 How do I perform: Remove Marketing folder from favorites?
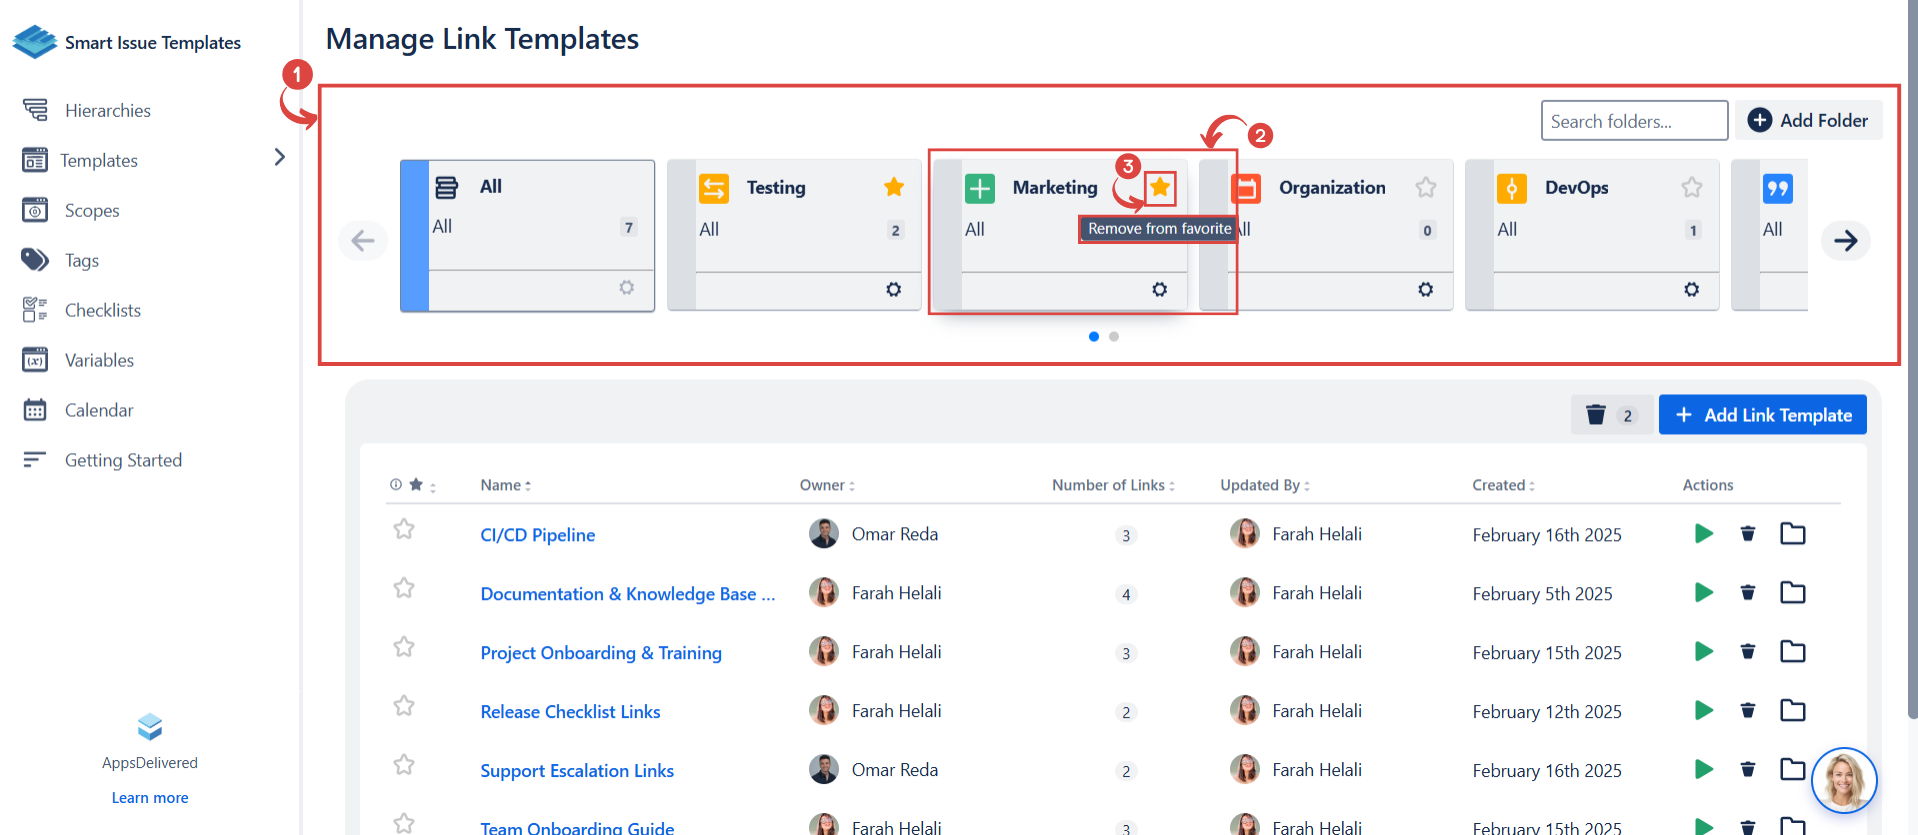1159,187
